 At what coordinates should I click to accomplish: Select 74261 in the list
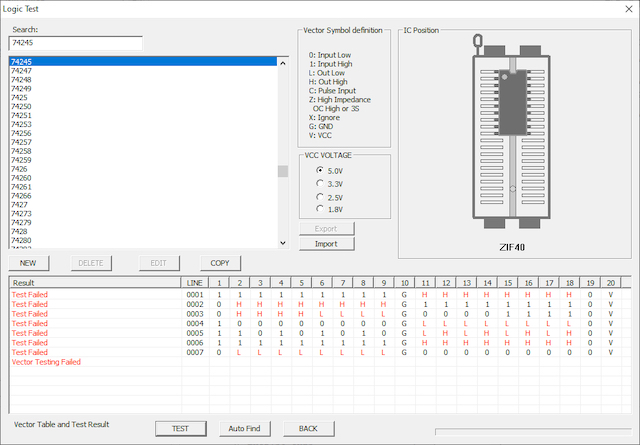coord(21,187)
